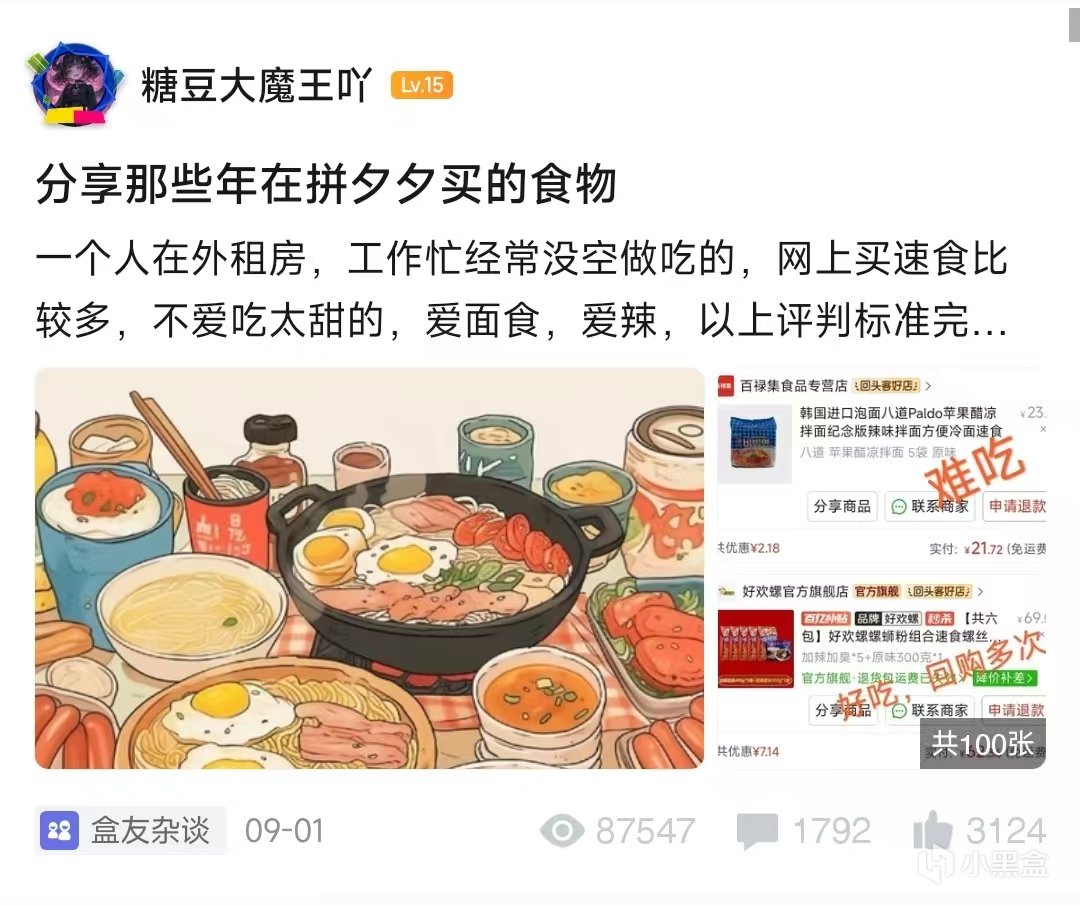1080x906 pixels.
Task: Expand 百禄集食品专营店 store chevron
Action: pyautogui.click(x=928, y=386)
